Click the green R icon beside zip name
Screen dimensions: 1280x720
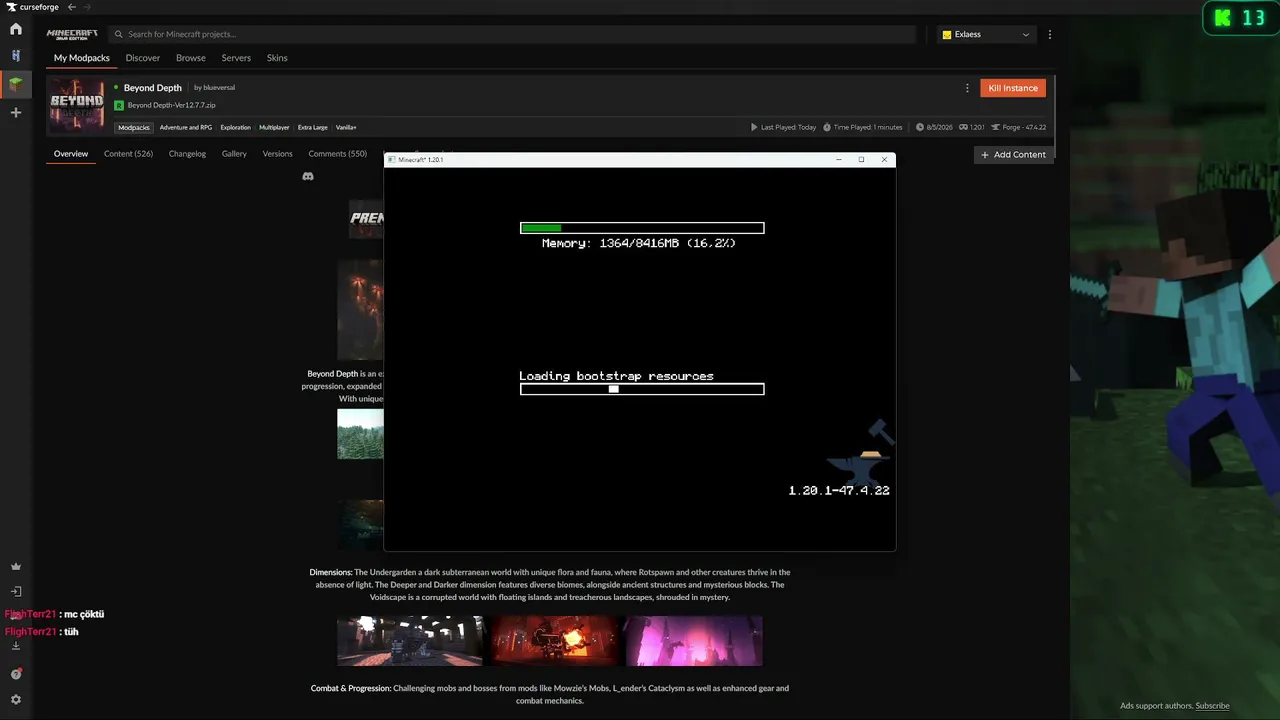coord(119,105)
